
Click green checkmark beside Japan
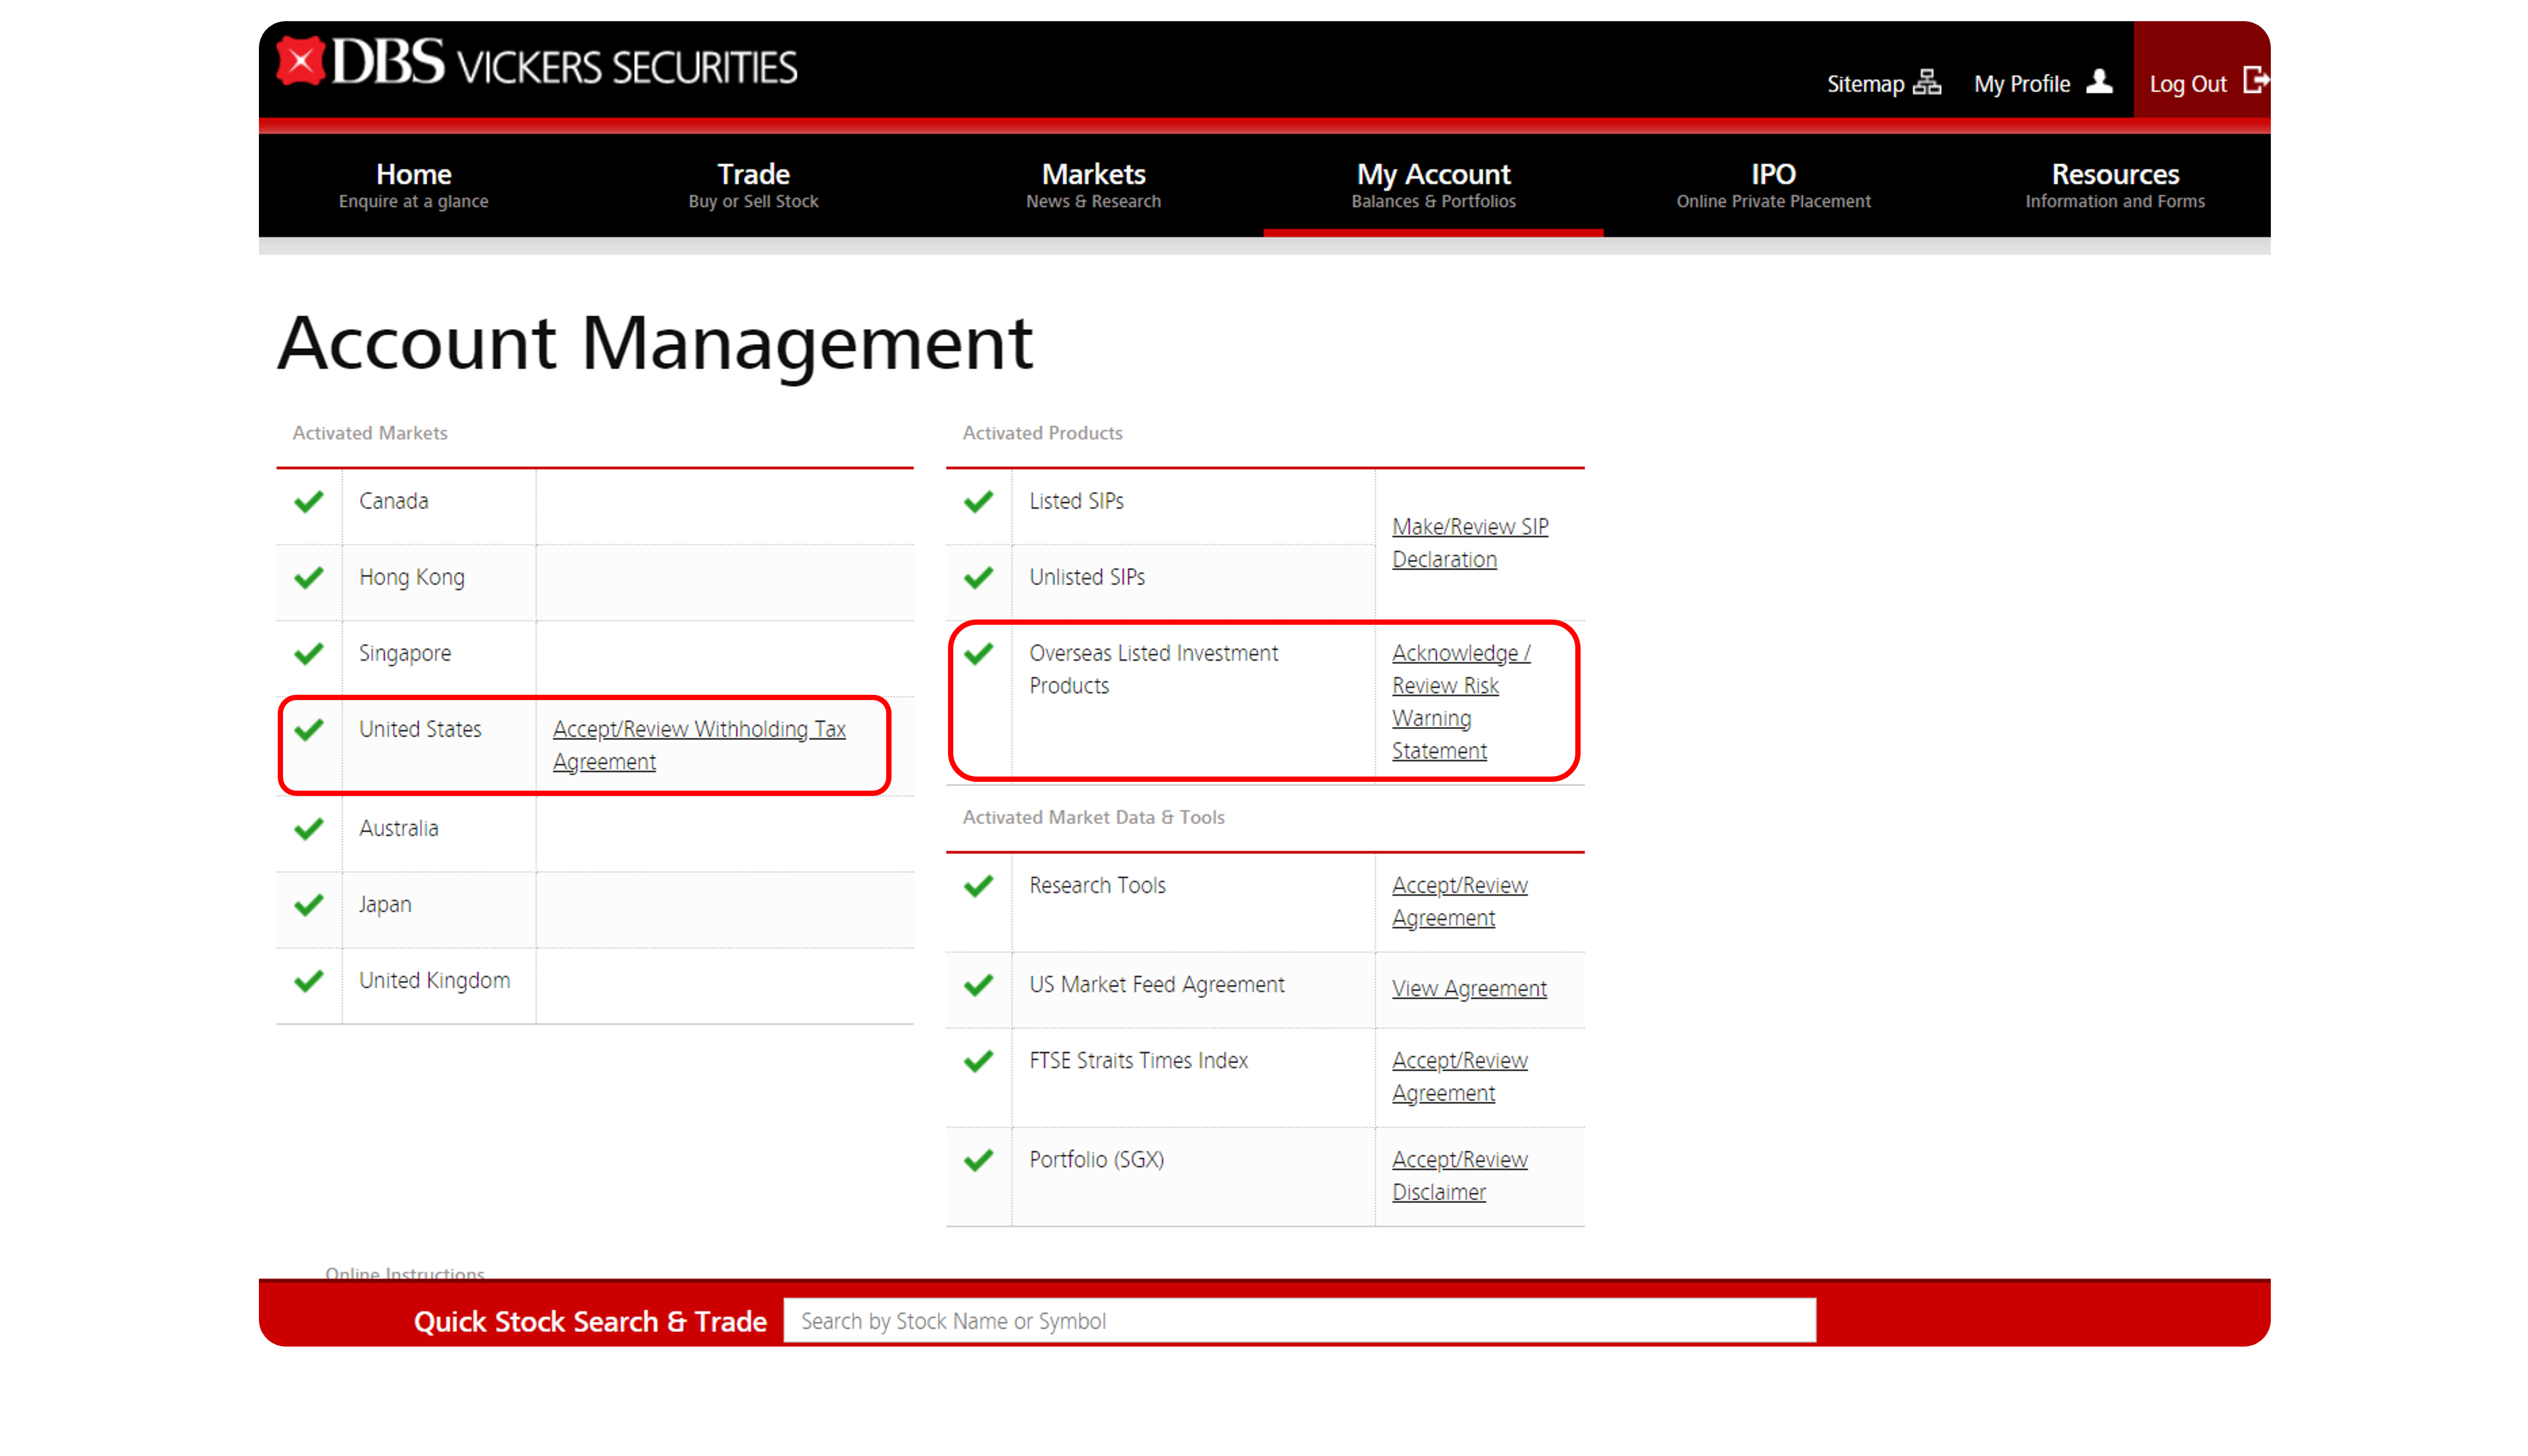(309, 904)
